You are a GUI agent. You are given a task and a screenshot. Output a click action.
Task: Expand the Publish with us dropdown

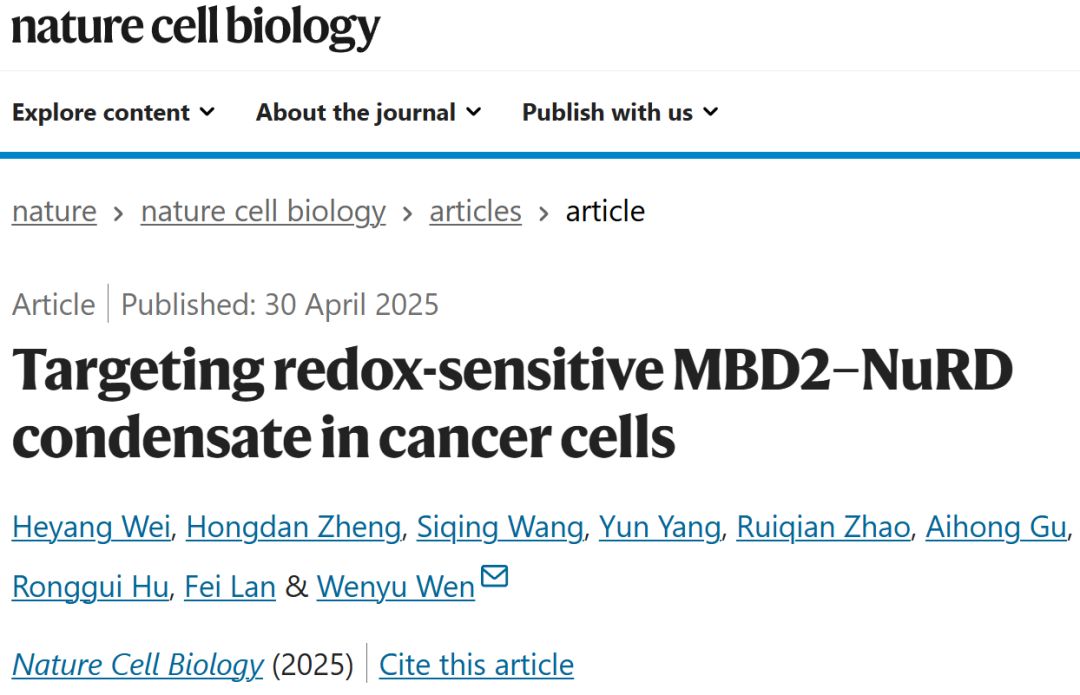pyautogui.click(x=620, y=112)
